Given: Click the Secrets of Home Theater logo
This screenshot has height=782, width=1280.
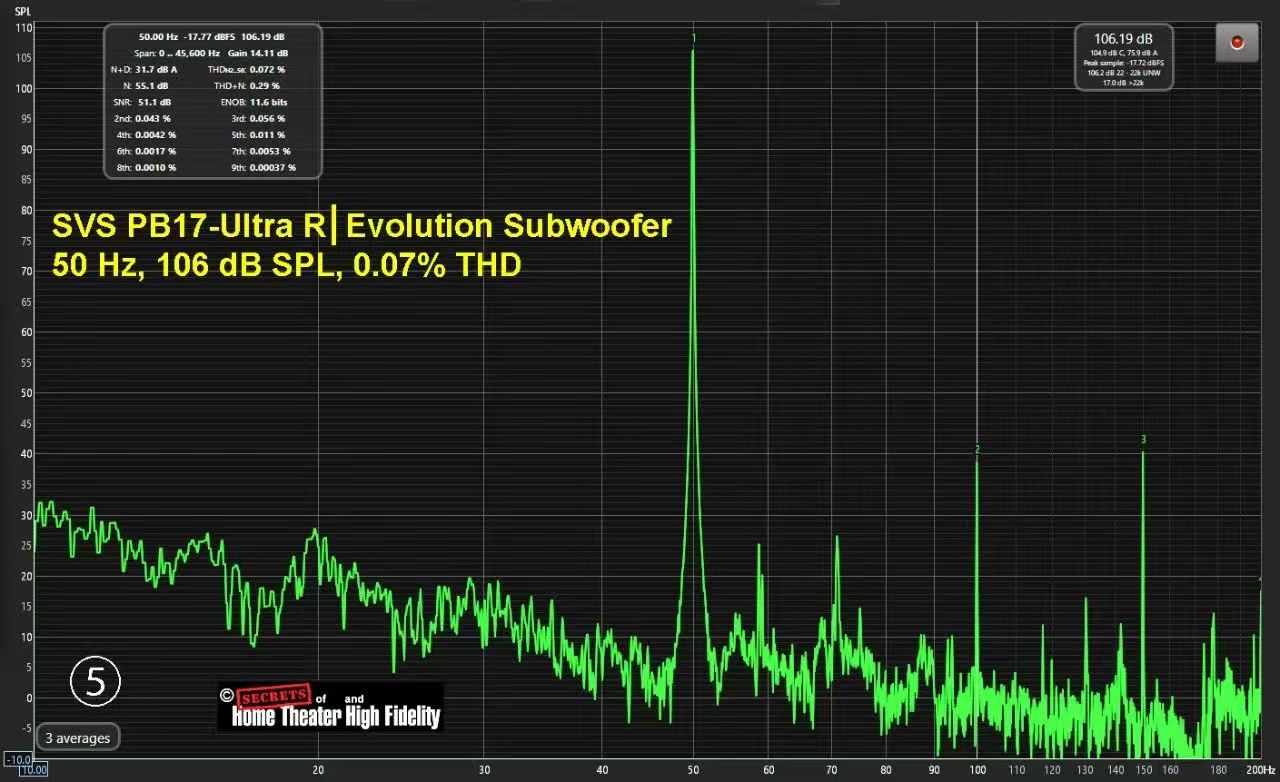Looking at the screenshot, I should click(x=330, y=707).
